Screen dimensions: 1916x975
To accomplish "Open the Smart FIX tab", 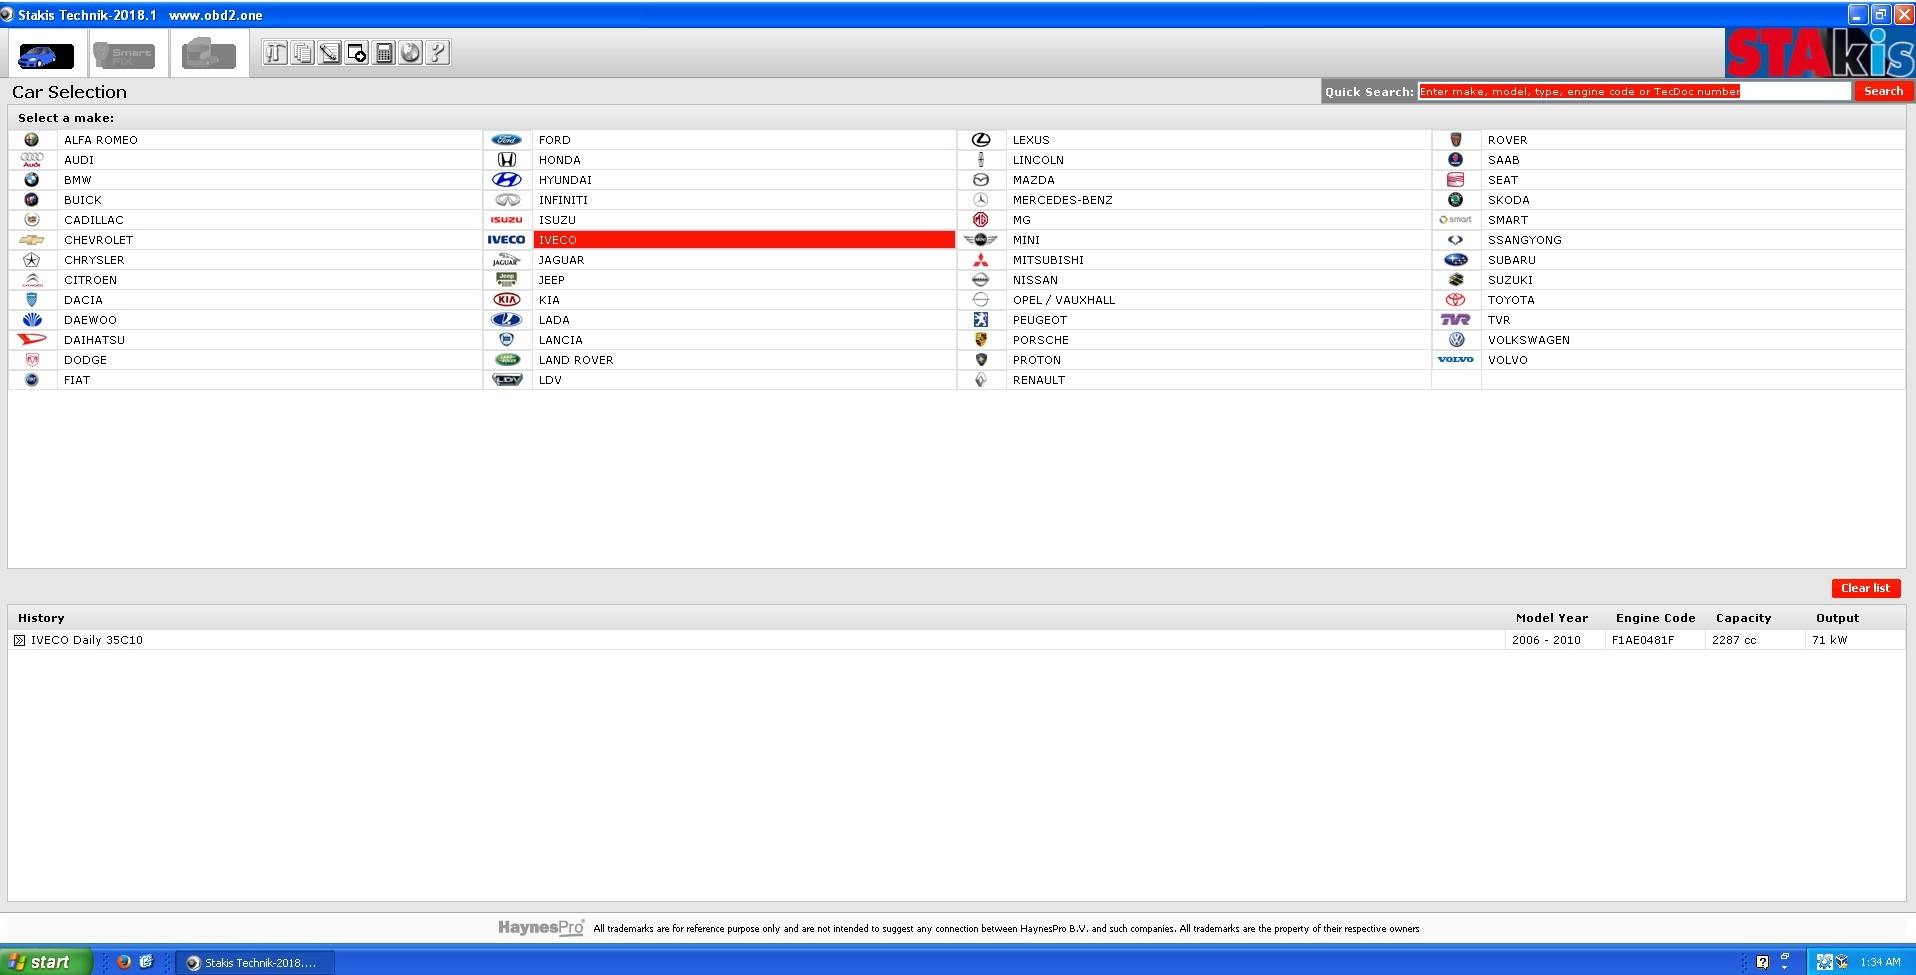I will click(124, 54).
